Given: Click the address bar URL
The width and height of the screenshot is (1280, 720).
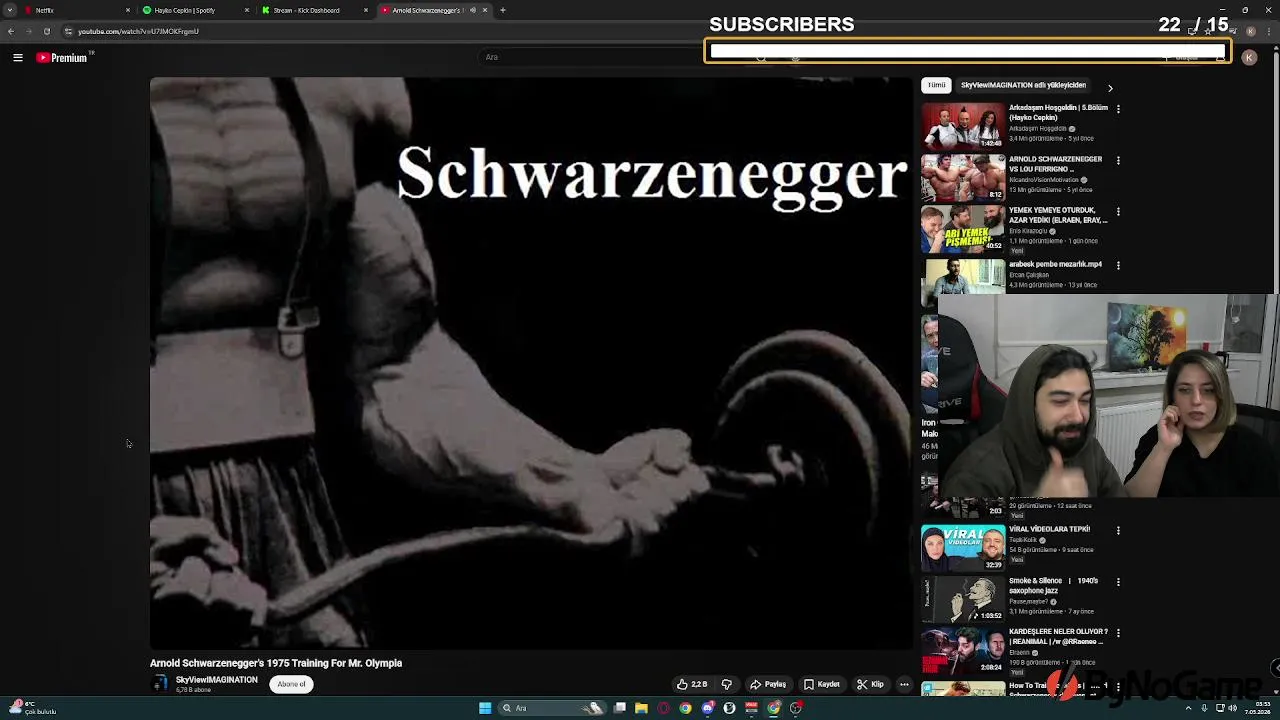Looking at the screenshot, I should click(x=138, y=31).
